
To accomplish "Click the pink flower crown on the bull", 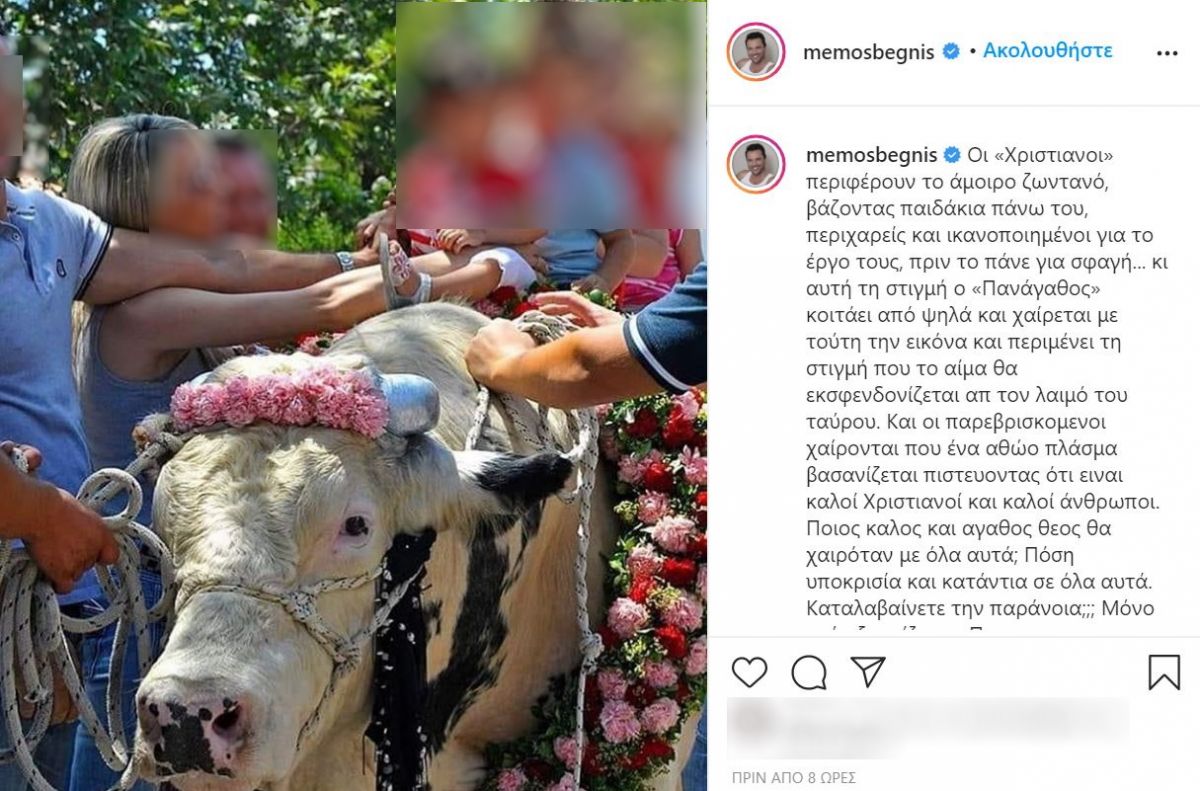I will 280,398.
